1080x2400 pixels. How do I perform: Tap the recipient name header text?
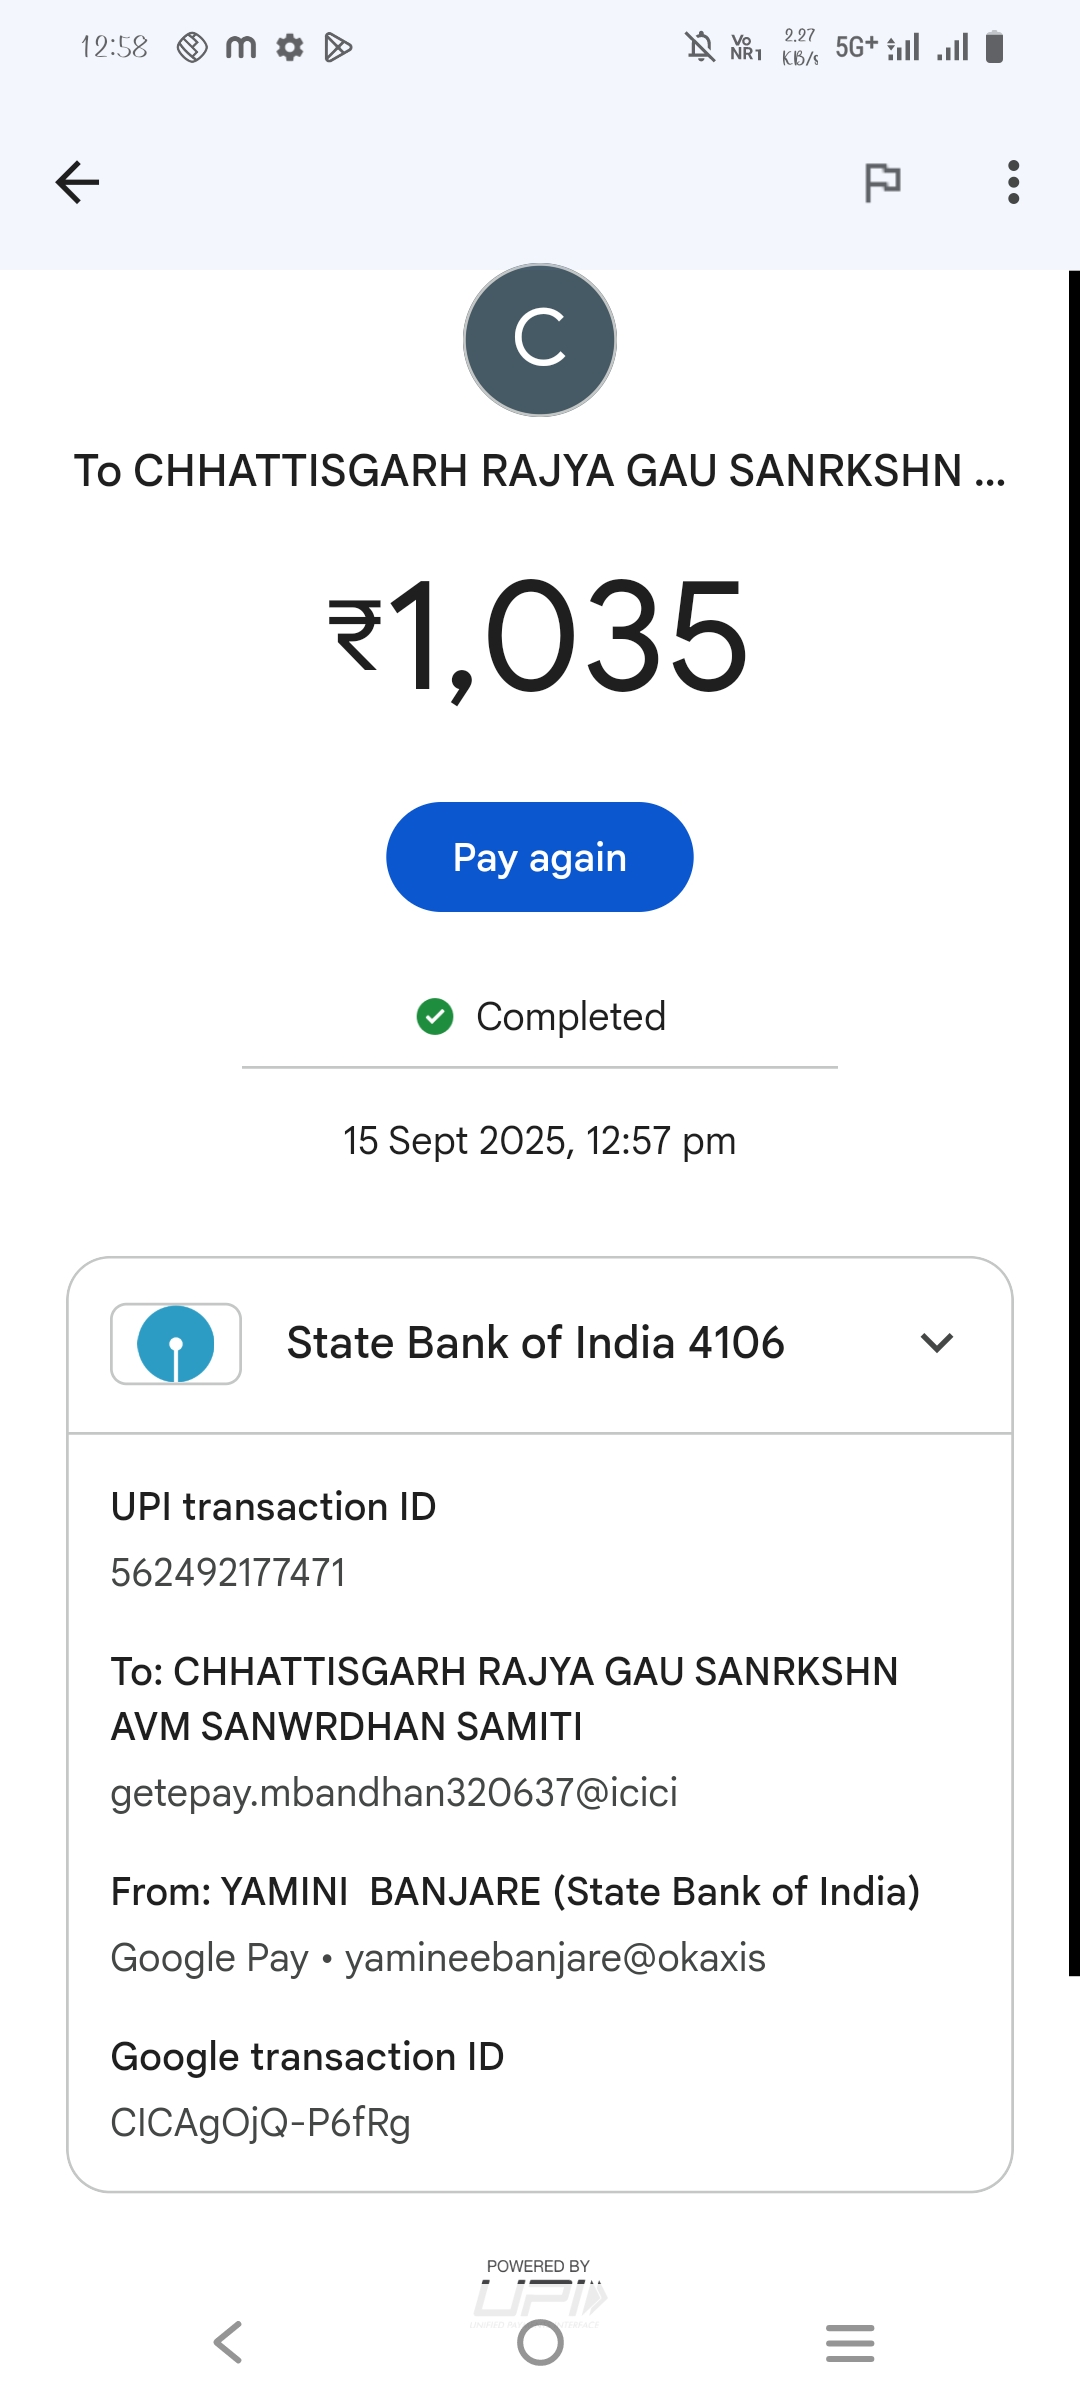click(540, 471)
